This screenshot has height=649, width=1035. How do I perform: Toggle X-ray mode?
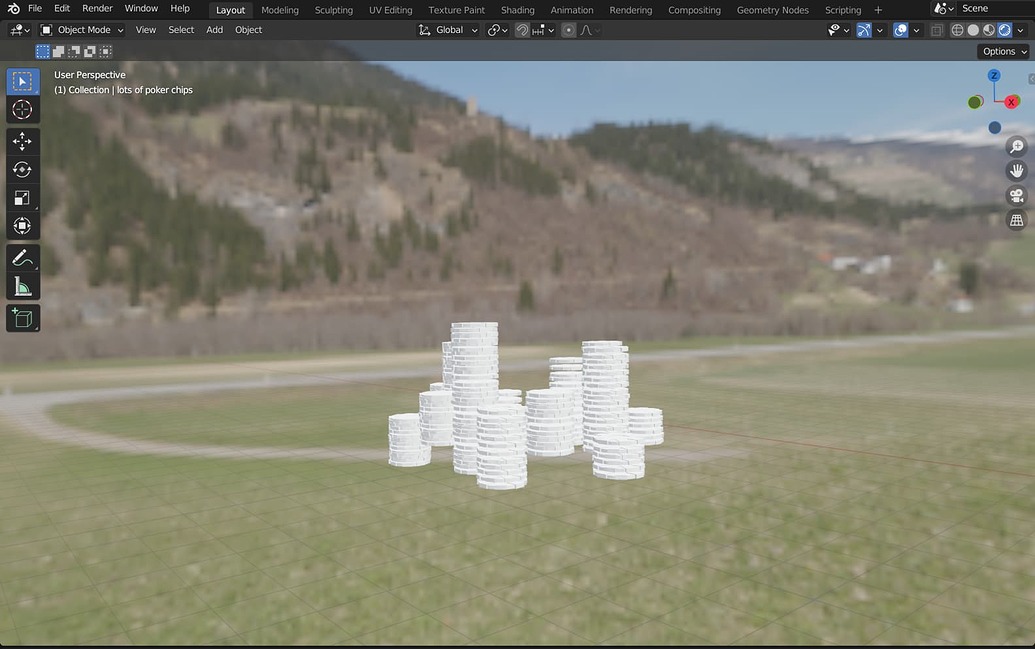(x=937, y=30)
